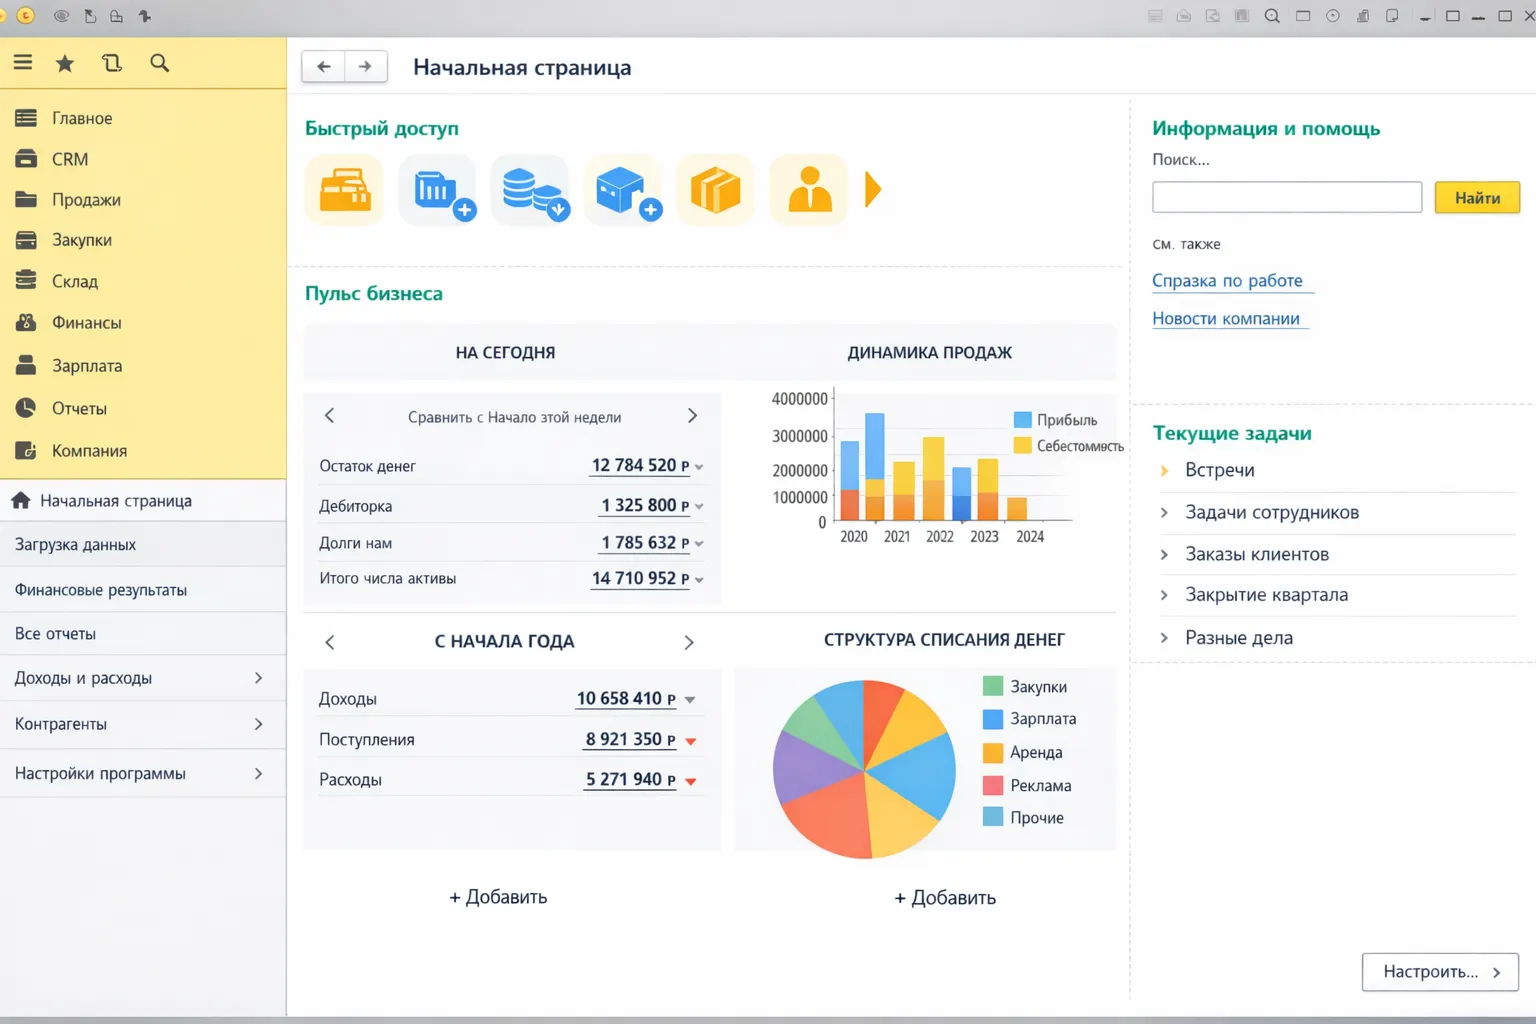1536x1024 pixels.
Task: Click the orange cash register quick access icon
Action: click(x=344, y=190)
